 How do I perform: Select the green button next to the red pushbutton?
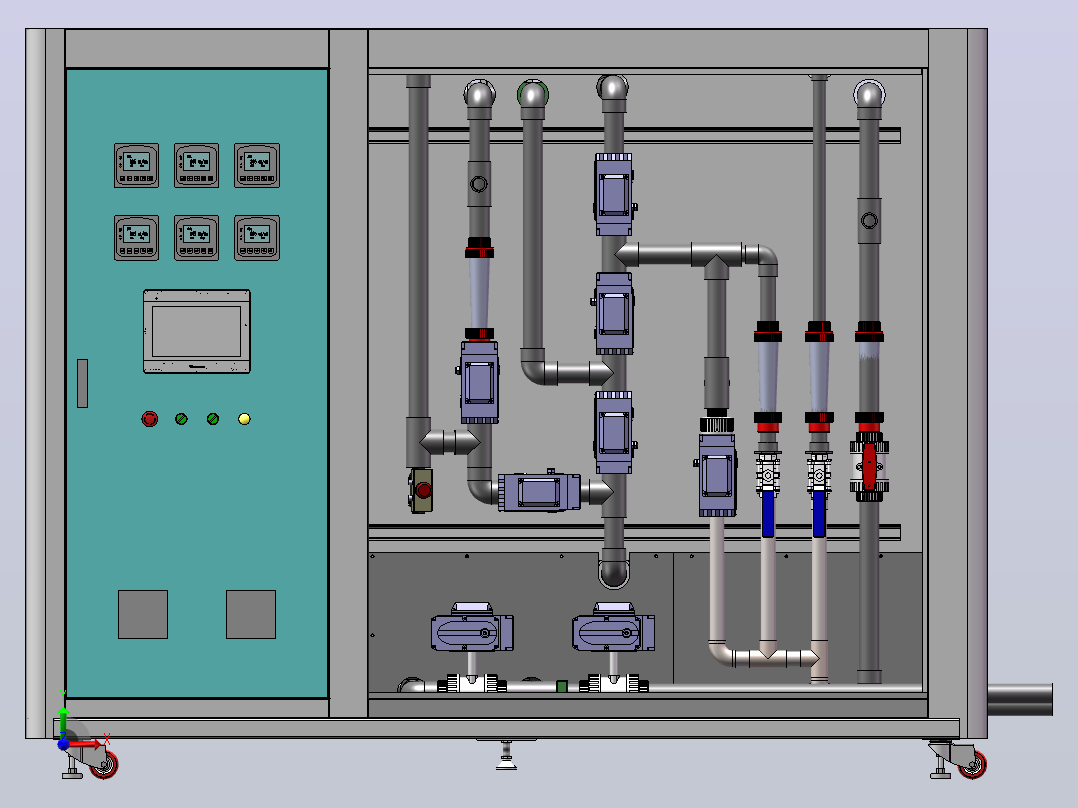point(182,419)
